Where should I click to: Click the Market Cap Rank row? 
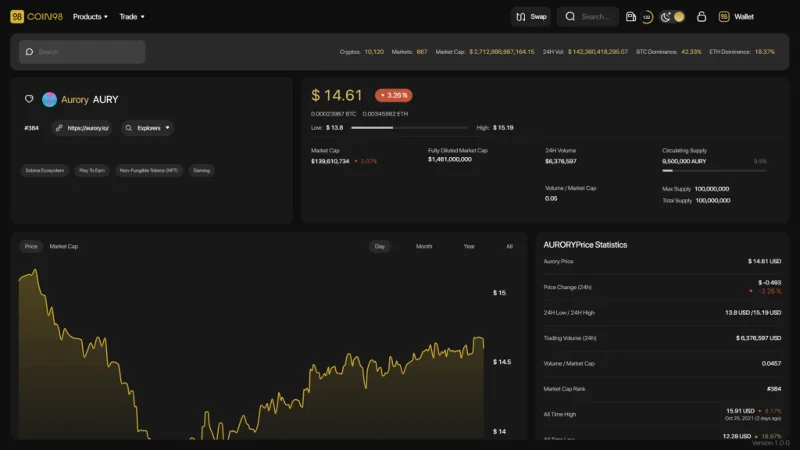tap(662, 389)
